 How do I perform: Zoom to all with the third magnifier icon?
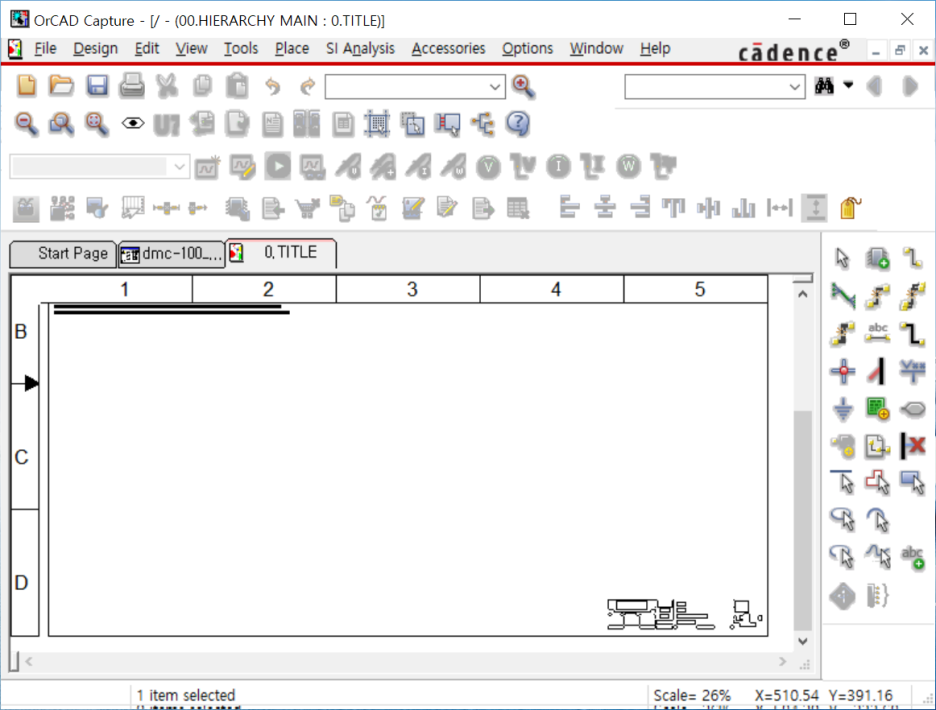click(96, 124)
